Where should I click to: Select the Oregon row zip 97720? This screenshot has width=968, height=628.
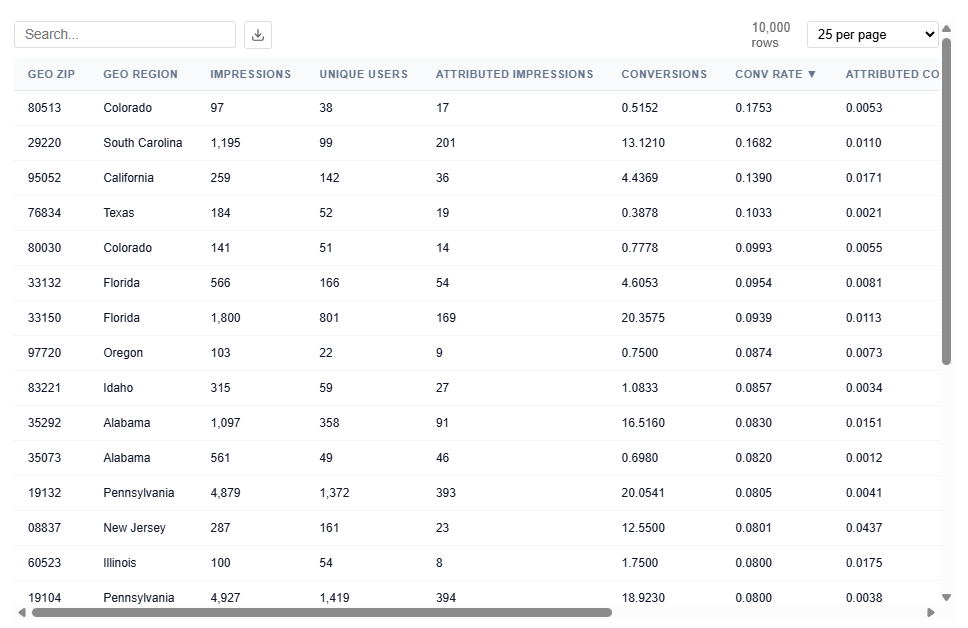[x=44, y=353]
